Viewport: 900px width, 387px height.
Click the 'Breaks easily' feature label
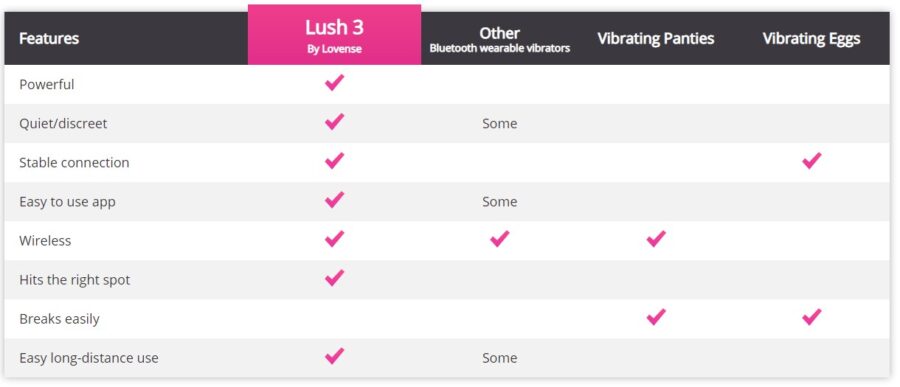(x=59, y=319)
